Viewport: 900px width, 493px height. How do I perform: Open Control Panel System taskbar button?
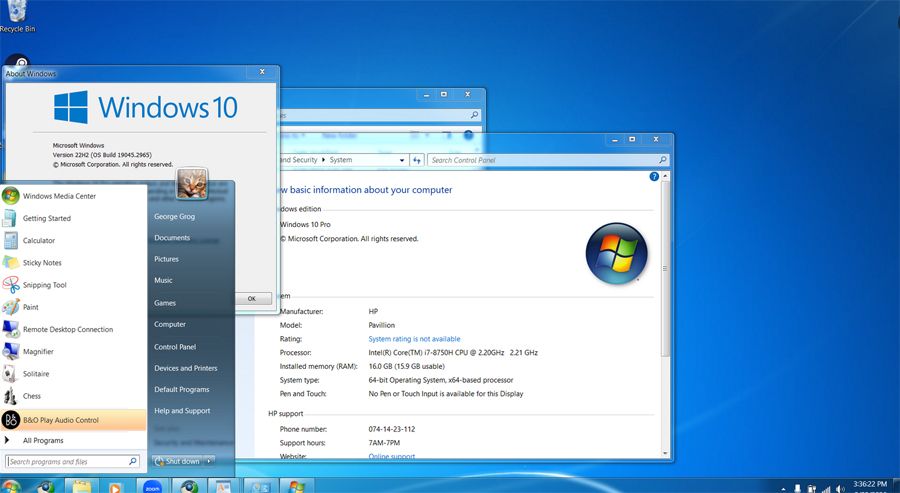point(259,487)
